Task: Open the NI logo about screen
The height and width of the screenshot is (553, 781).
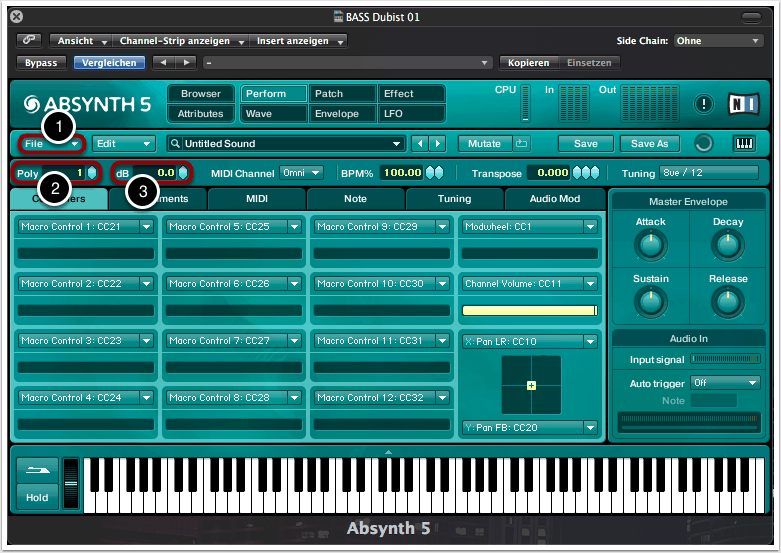Action: coord(741,104)
